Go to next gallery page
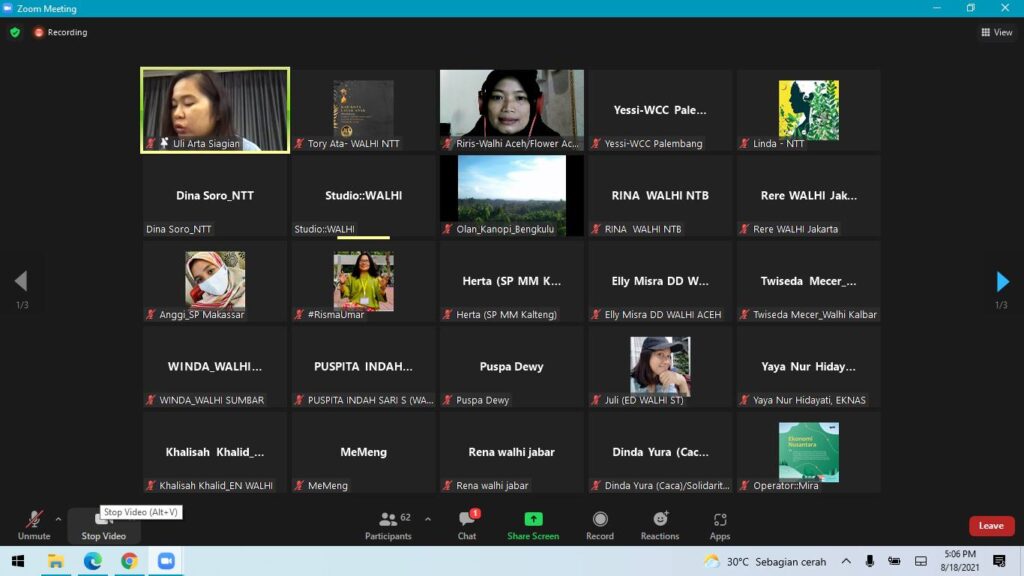 point(1003,281)
